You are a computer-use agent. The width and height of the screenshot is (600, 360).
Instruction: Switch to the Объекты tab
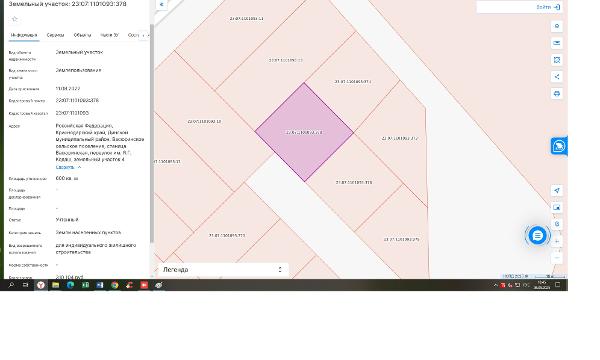82,35
